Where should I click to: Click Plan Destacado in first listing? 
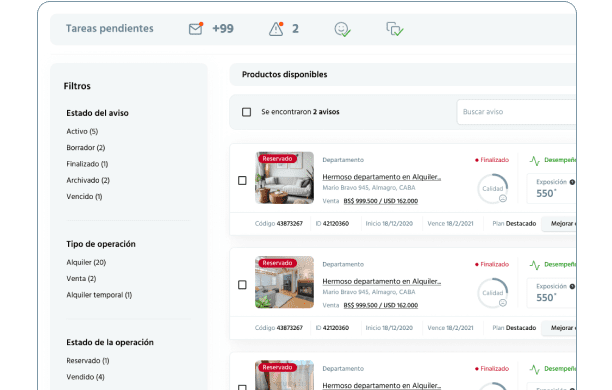pos(514,224)
